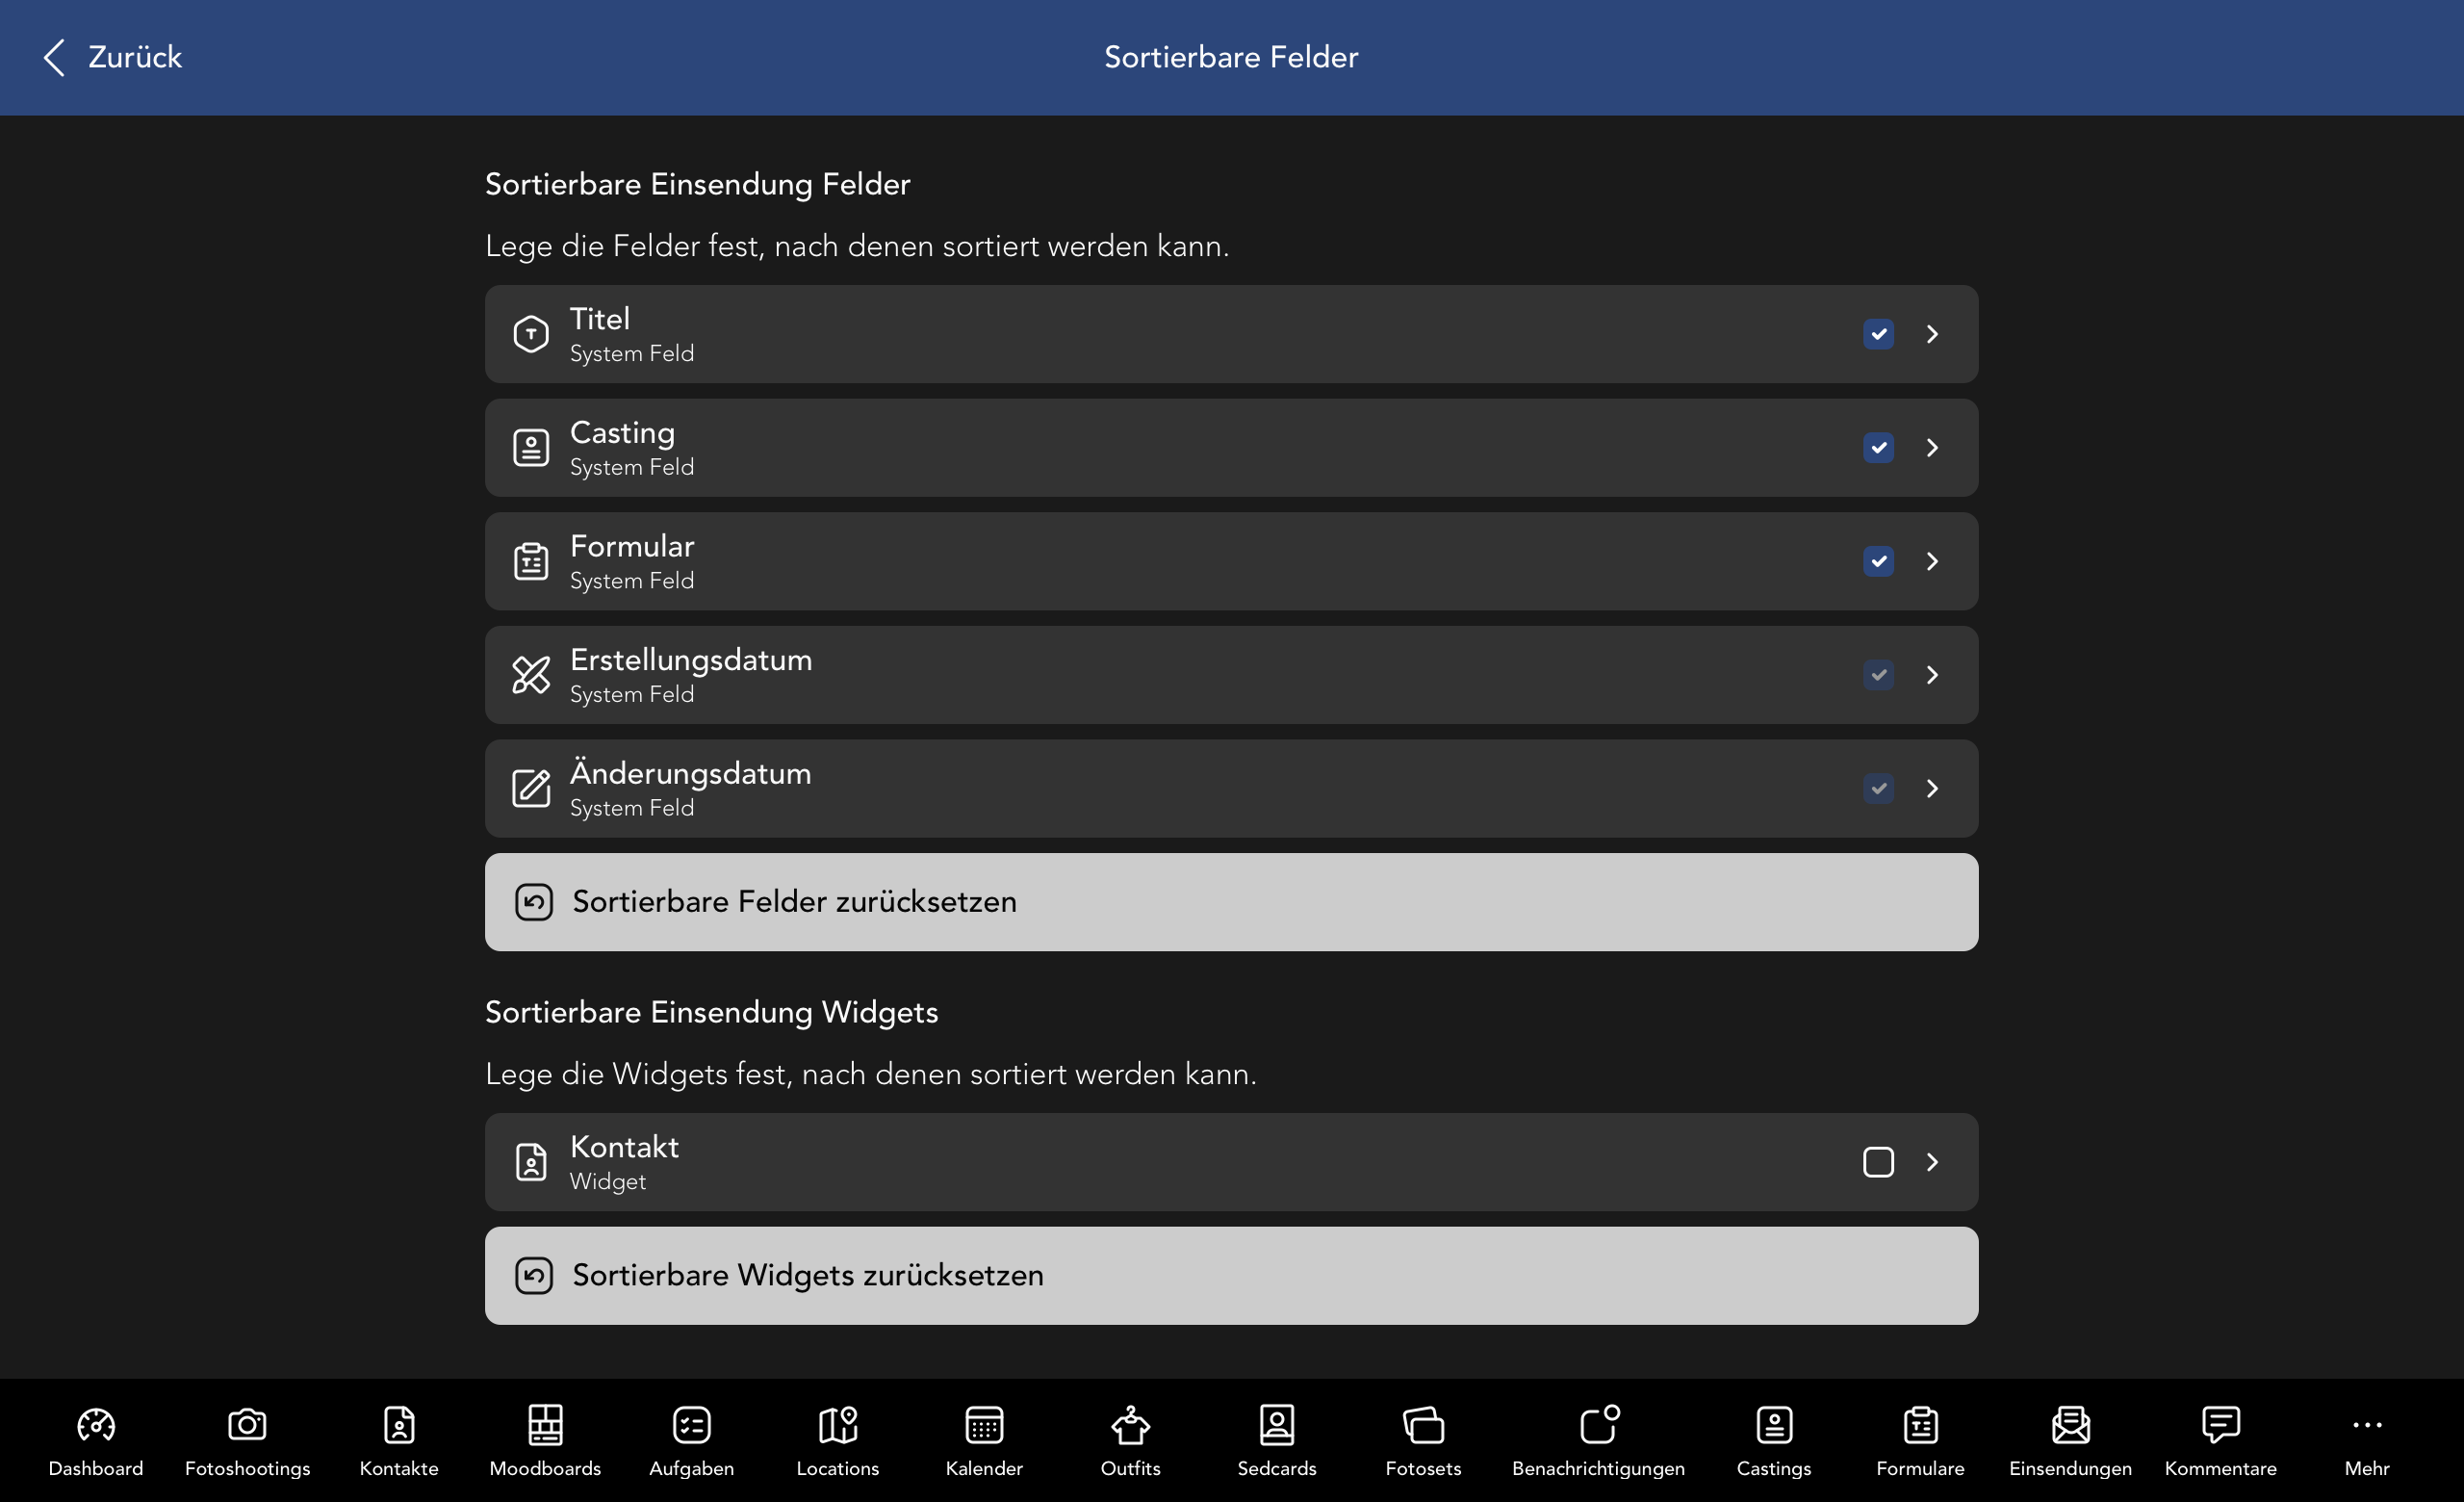Open Castings in bottom bar
The width and height of the screenshot is (2464, 1502).
tap(1774, 1442)
